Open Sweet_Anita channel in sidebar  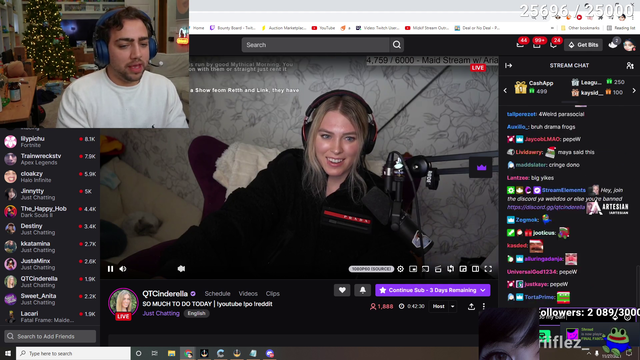(x=50, y=299)
